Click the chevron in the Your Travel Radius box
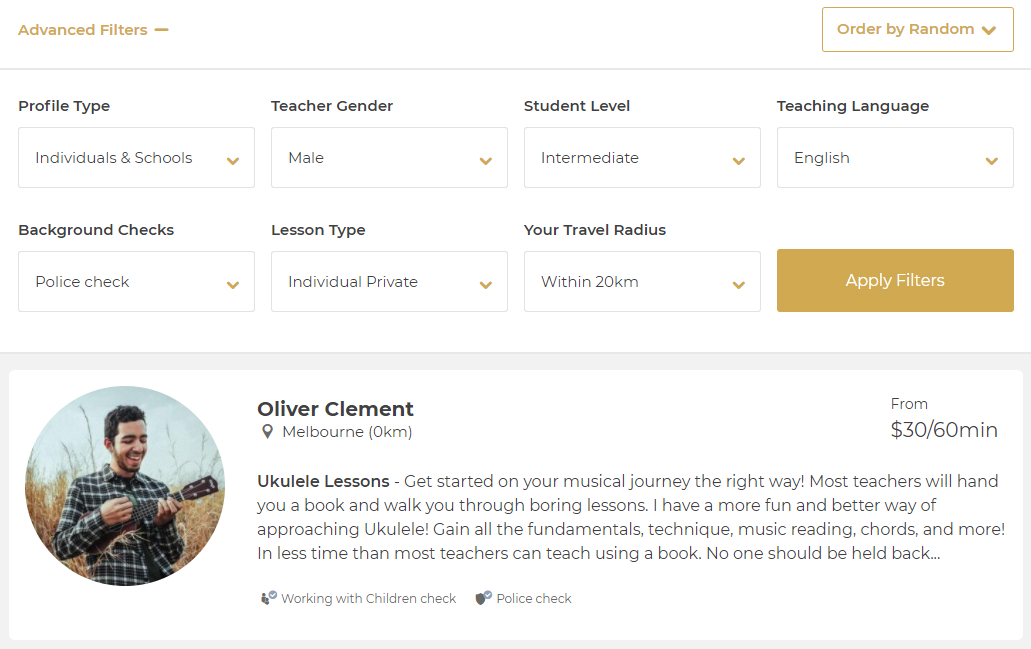Image resolution: width=1031 pixels, height=649 pixels. [x=738, y=285]
